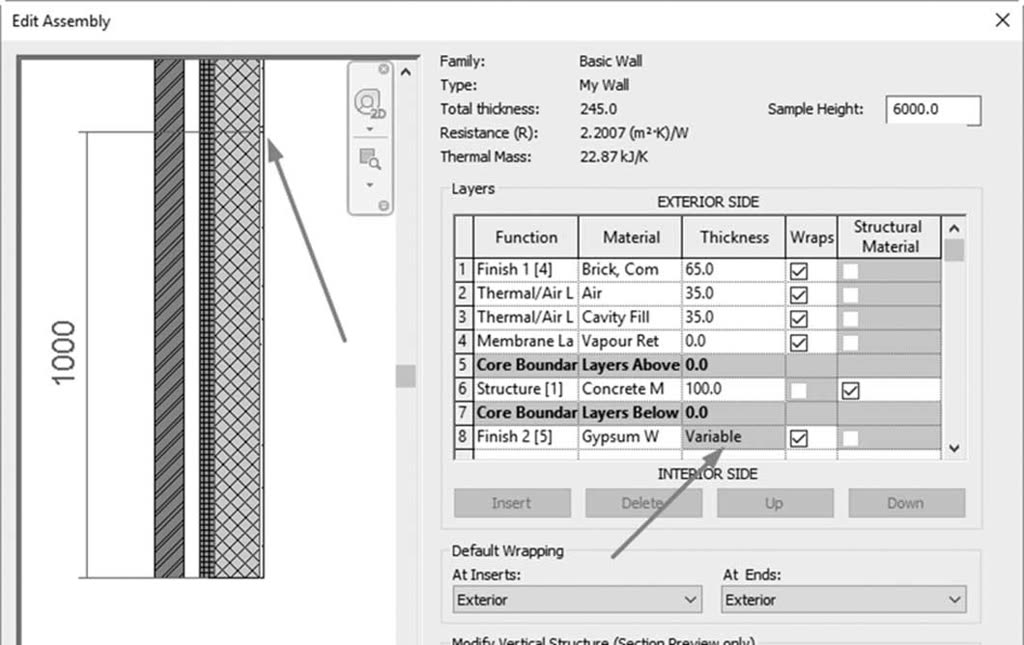Click the Insert layer button
The image size is (1024, 645).
pyautogui.click(x=512, y=503)
